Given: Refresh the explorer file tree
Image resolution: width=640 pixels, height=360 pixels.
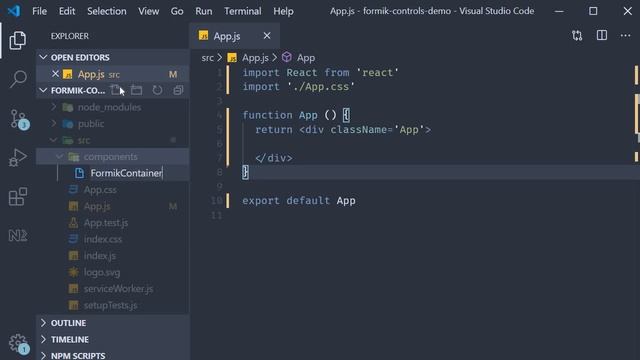Looking at the screenshot, I should (157, 90).
